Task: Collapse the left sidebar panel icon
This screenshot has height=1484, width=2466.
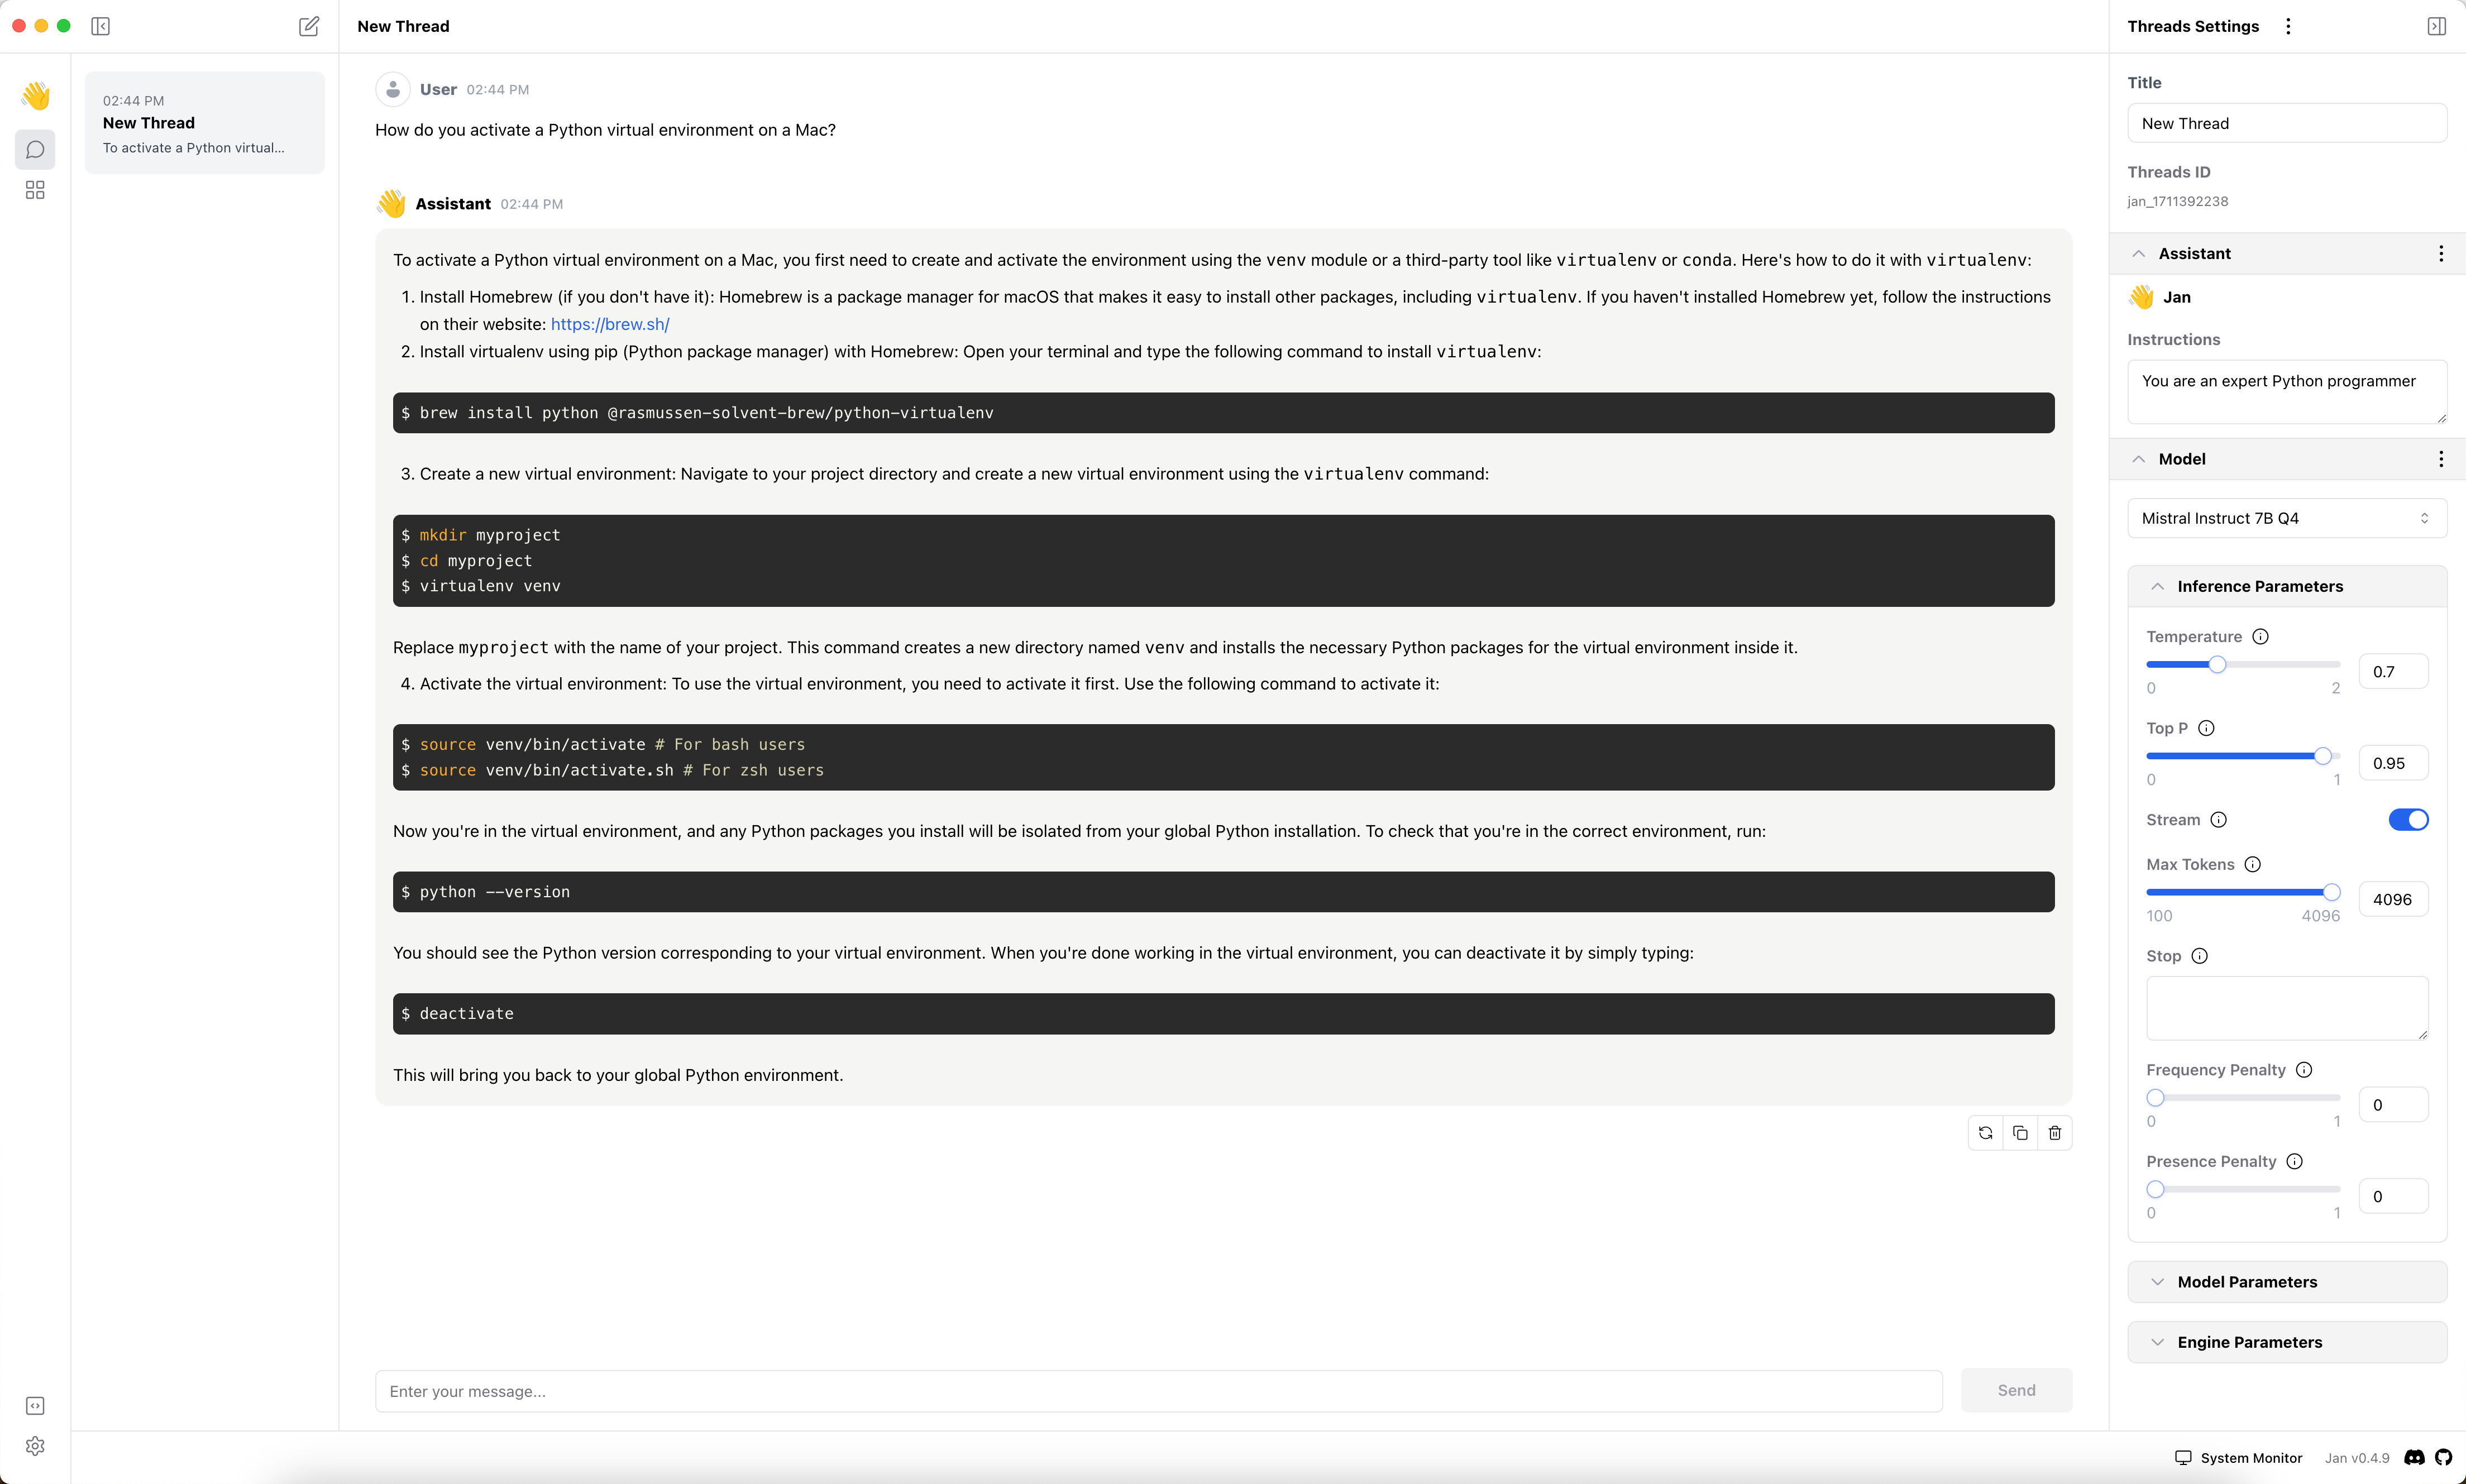Action: point(100,26)
